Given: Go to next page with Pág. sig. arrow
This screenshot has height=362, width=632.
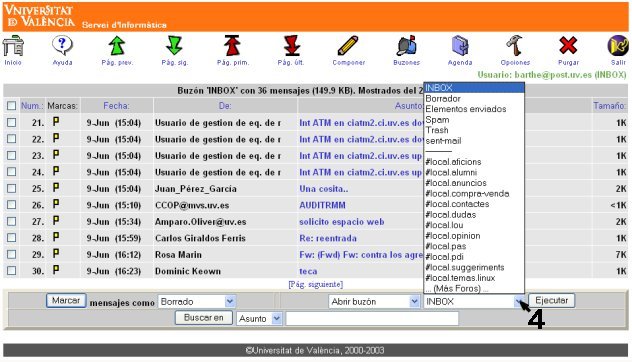Looking at the screenshot, I should coord(175,46).
